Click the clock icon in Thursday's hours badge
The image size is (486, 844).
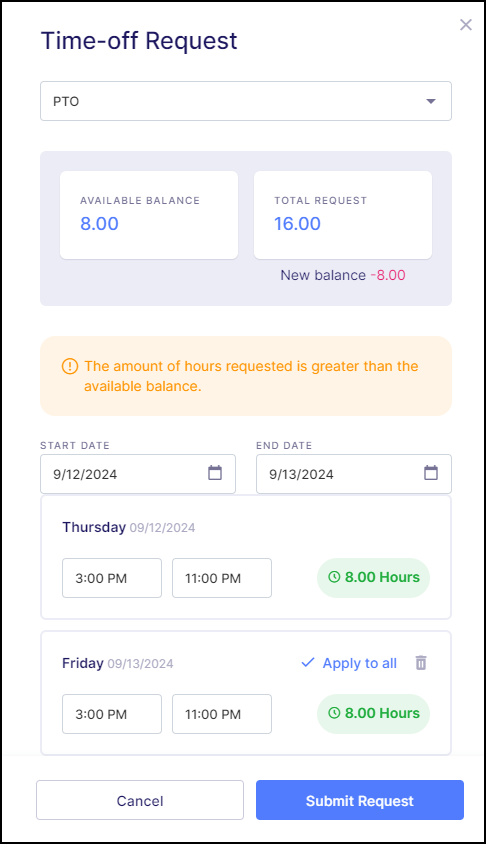334,577
